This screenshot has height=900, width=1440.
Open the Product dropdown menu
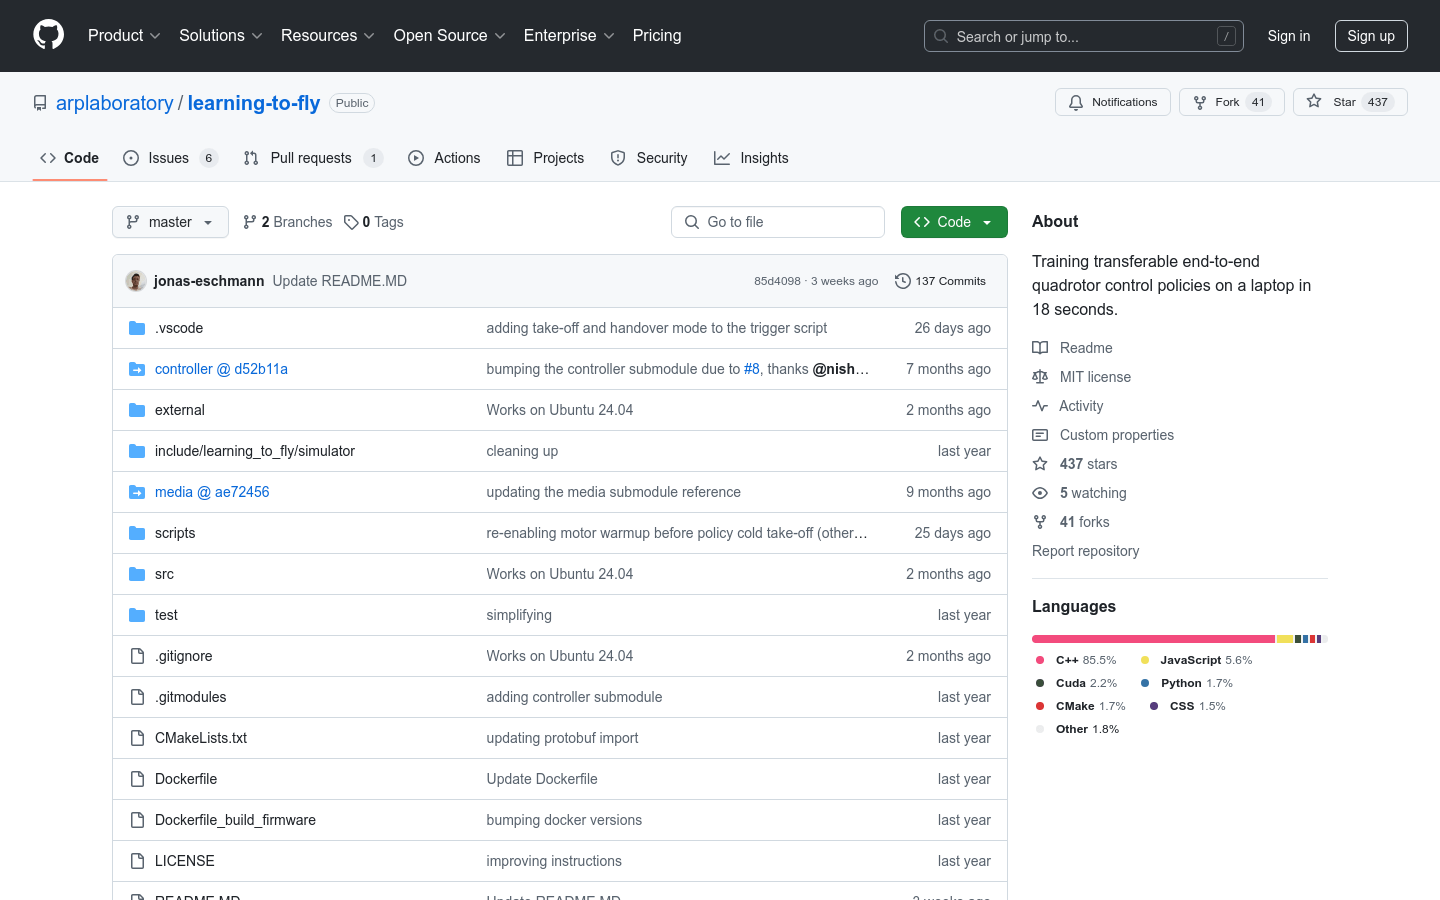124,35
